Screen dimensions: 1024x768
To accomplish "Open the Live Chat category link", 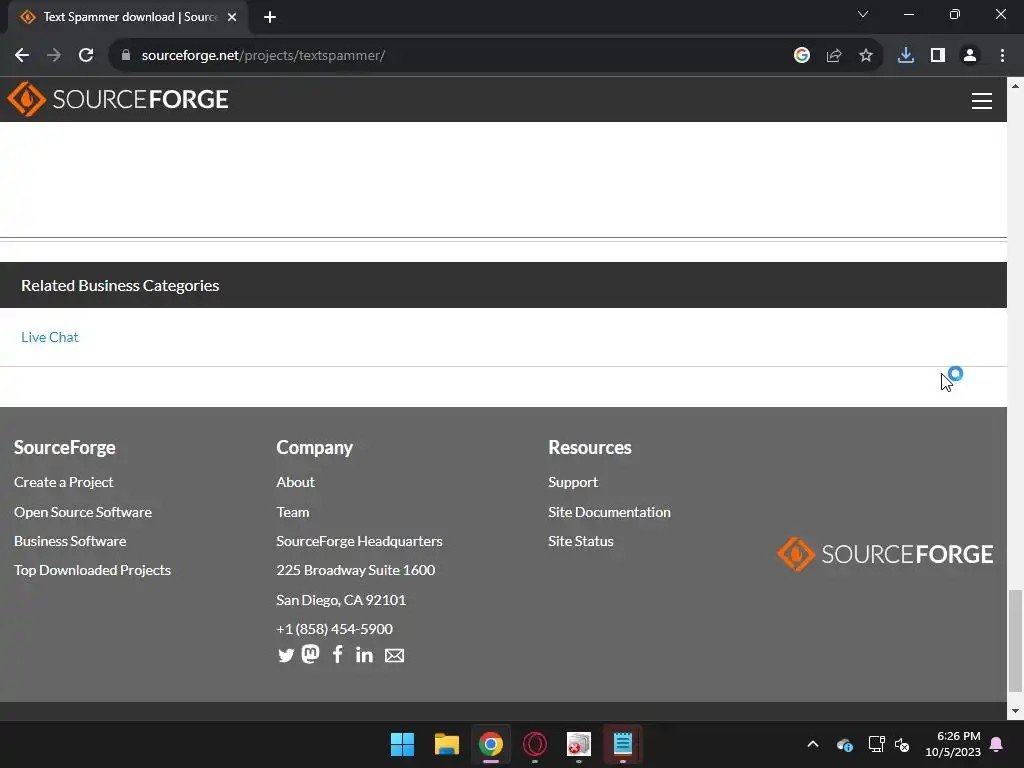I will pyautogui.click(x=50, y=337).
